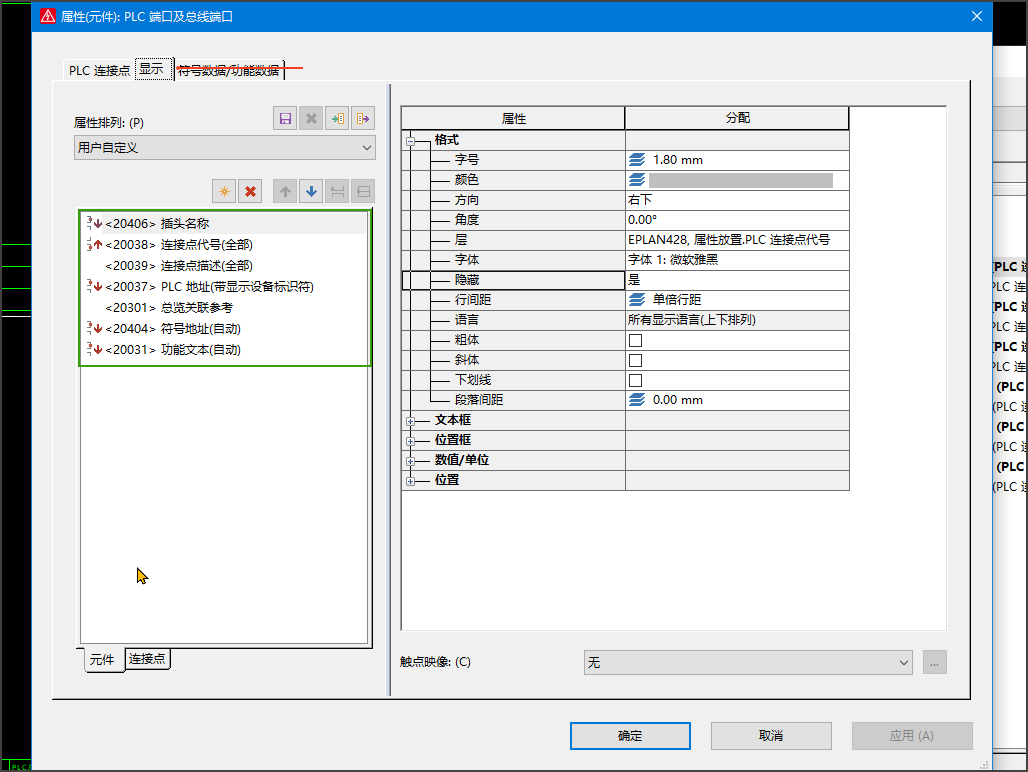
Task: Click the new property star icon
Action: pos(224,191)
